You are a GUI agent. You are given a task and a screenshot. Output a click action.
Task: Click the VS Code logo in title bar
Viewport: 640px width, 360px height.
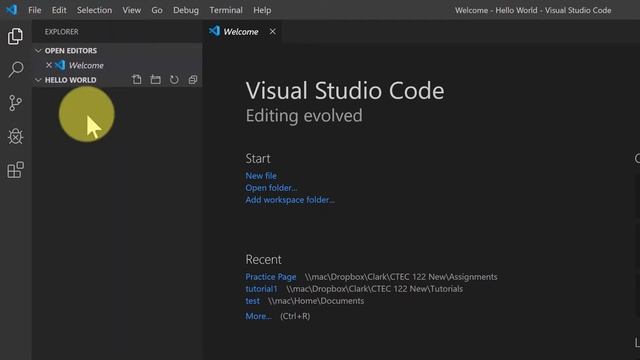[x=11, y=10]
